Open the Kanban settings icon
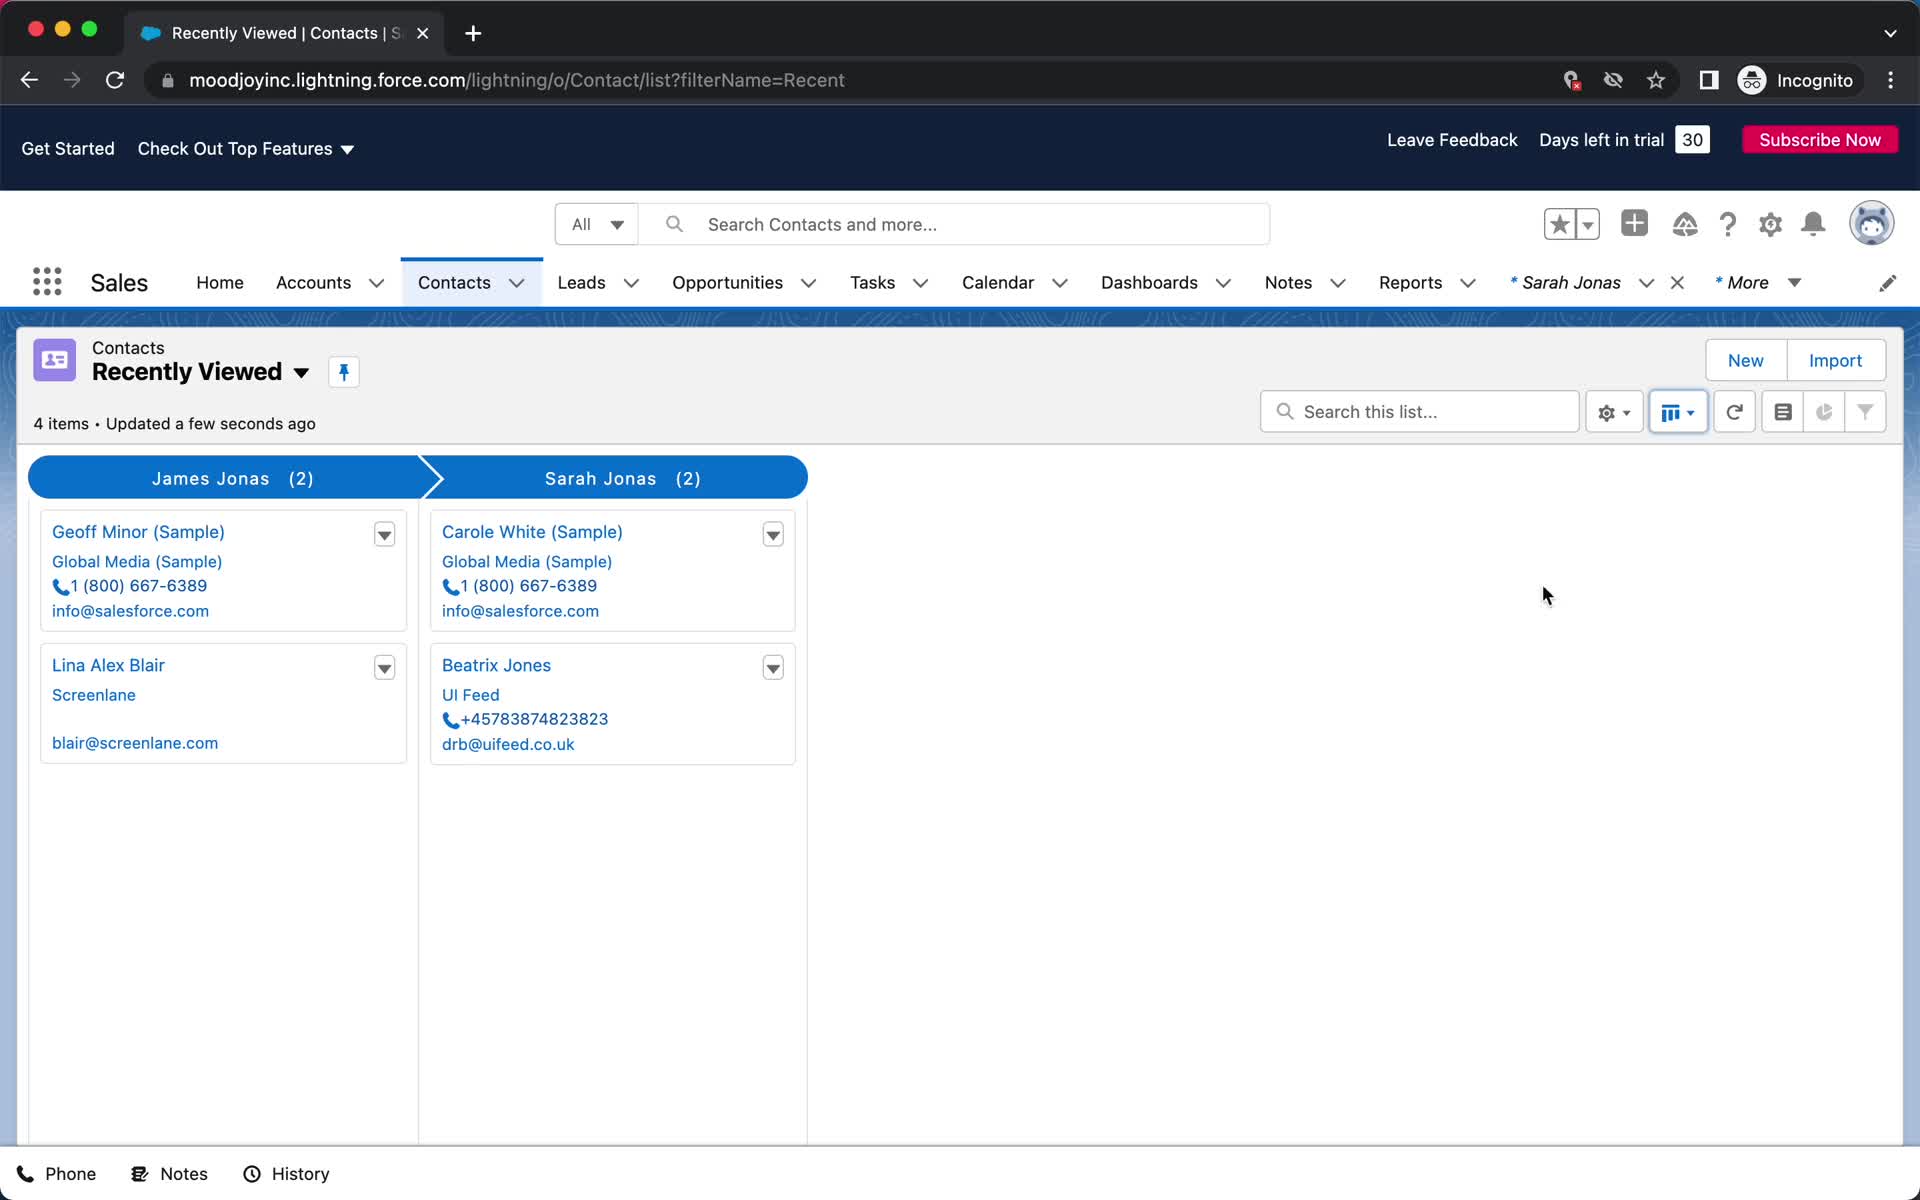The height and width of the screenshot is (1200, 1920). [1783, 412]
